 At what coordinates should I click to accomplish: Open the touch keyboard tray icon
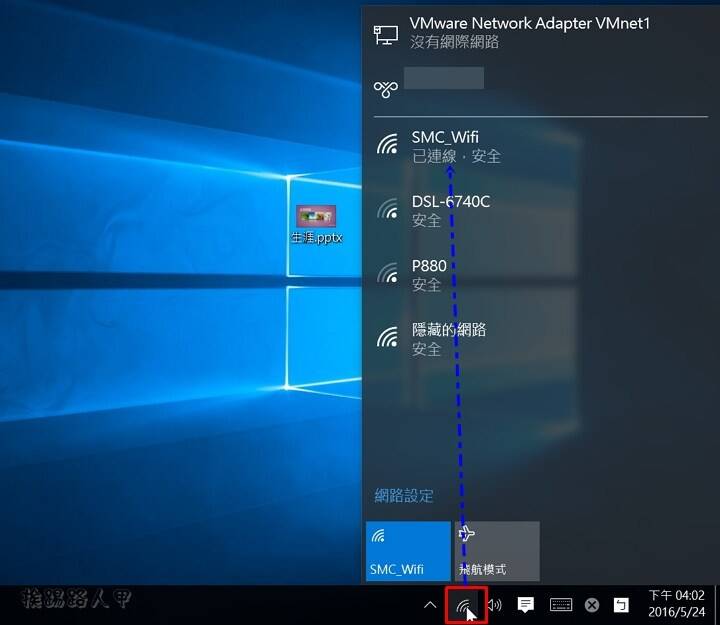(x=561, y=605)
